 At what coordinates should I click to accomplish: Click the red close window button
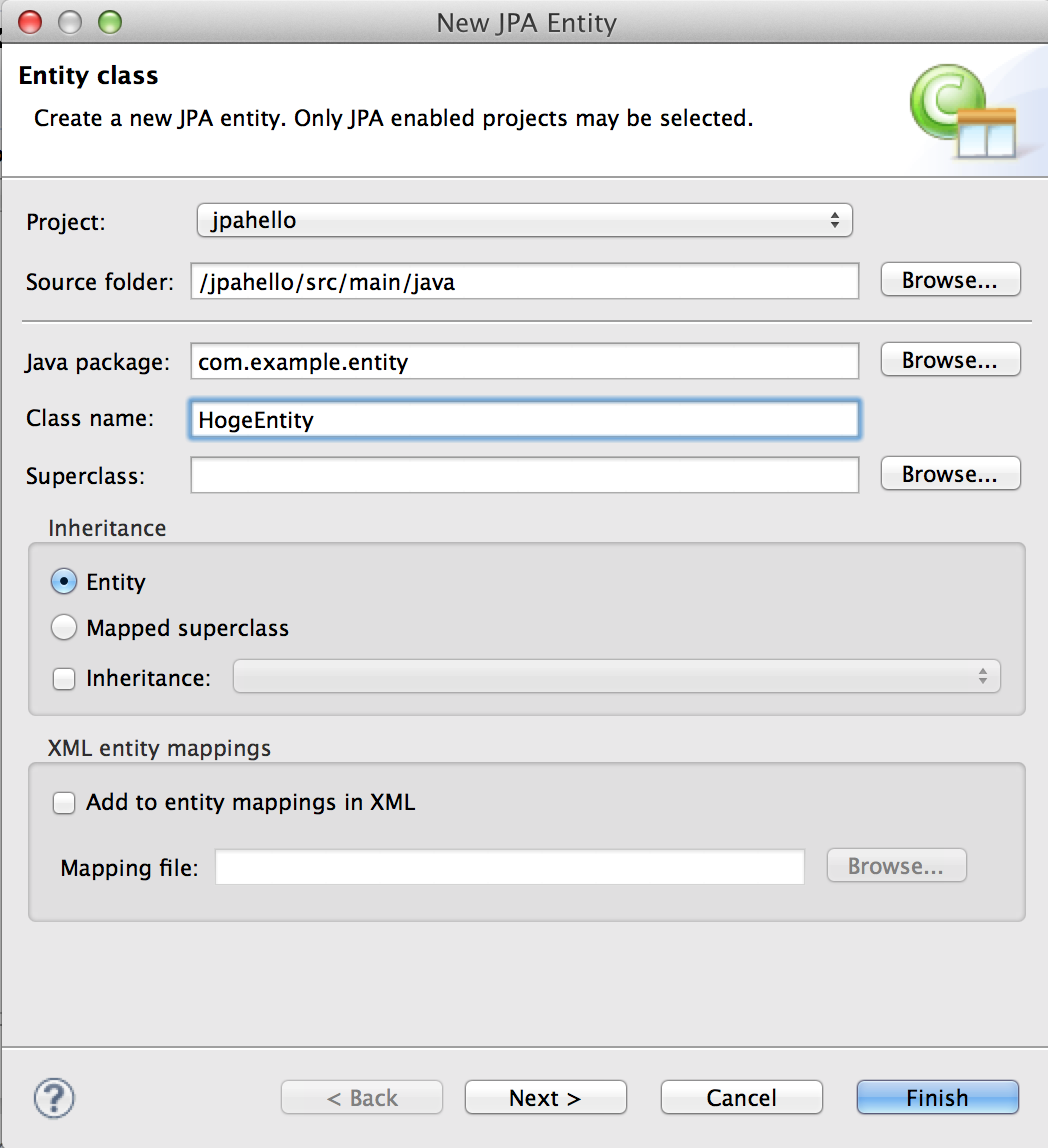click(x=30, y=22)
